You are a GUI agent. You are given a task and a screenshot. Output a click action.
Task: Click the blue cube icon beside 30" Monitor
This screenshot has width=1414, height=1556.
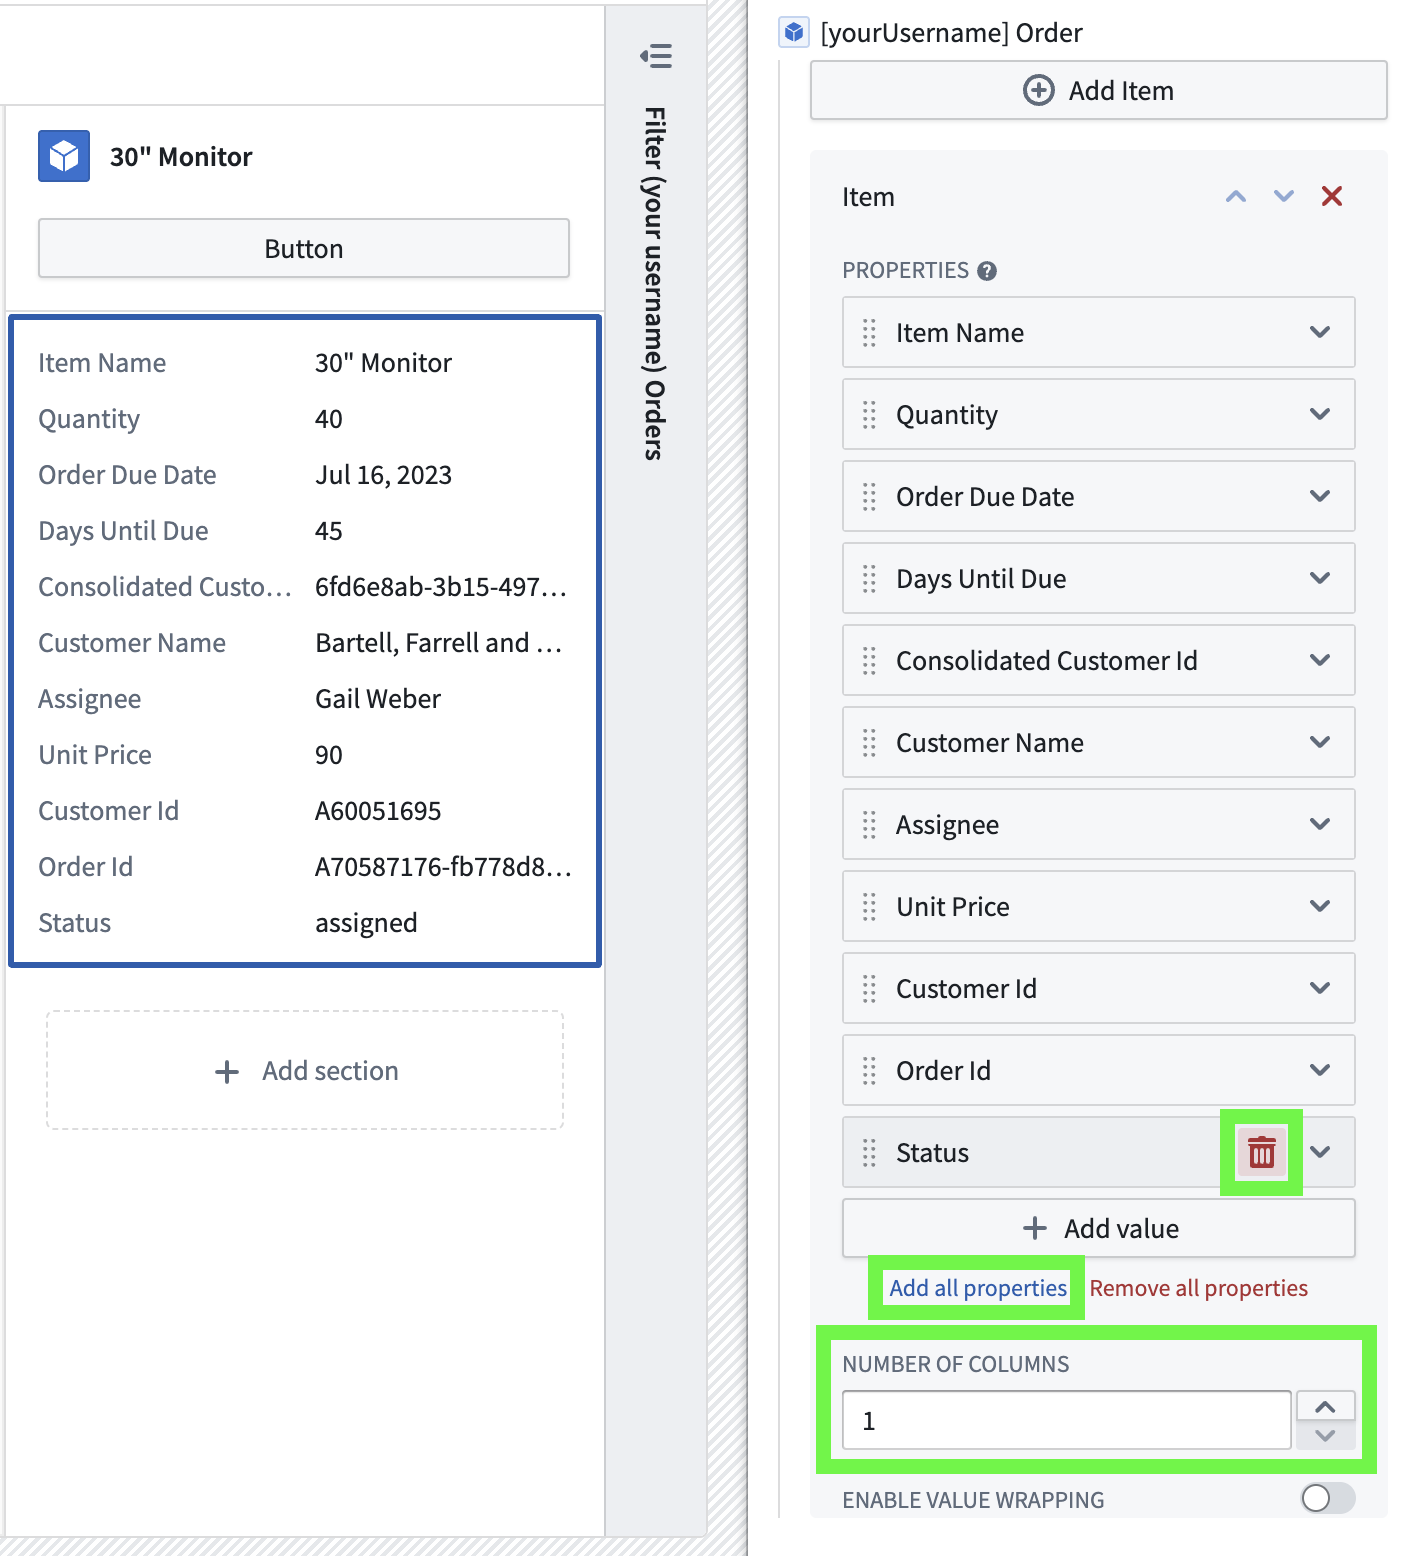(x=64, y=155)
